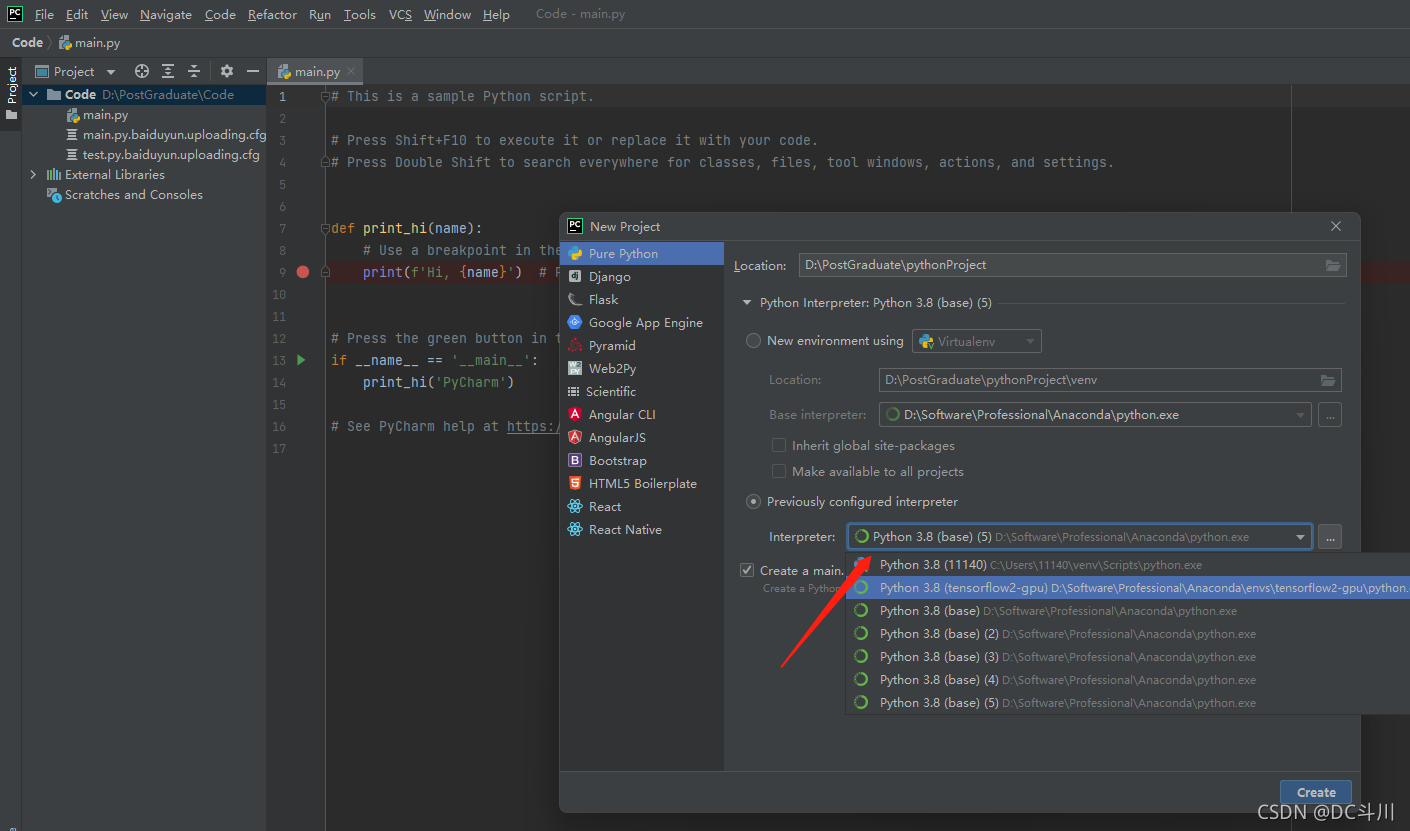Image resolution: width=1410 pixels, height=831 pixels.
Task: Select HTML5 Boilerplate project type
Action: tap(642, 484)
